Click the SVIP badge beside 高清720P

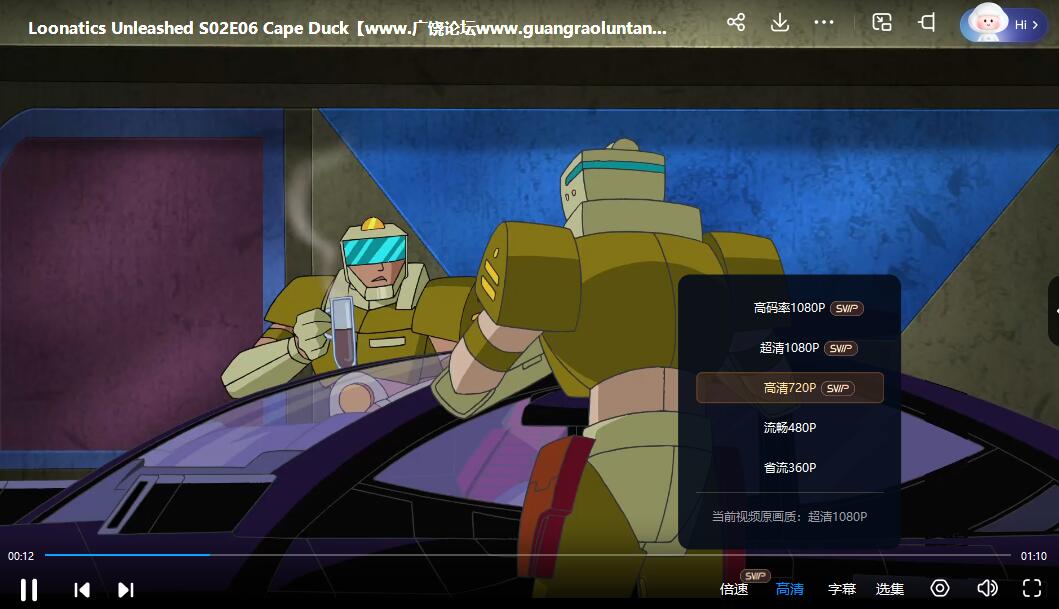click(837, 388)
